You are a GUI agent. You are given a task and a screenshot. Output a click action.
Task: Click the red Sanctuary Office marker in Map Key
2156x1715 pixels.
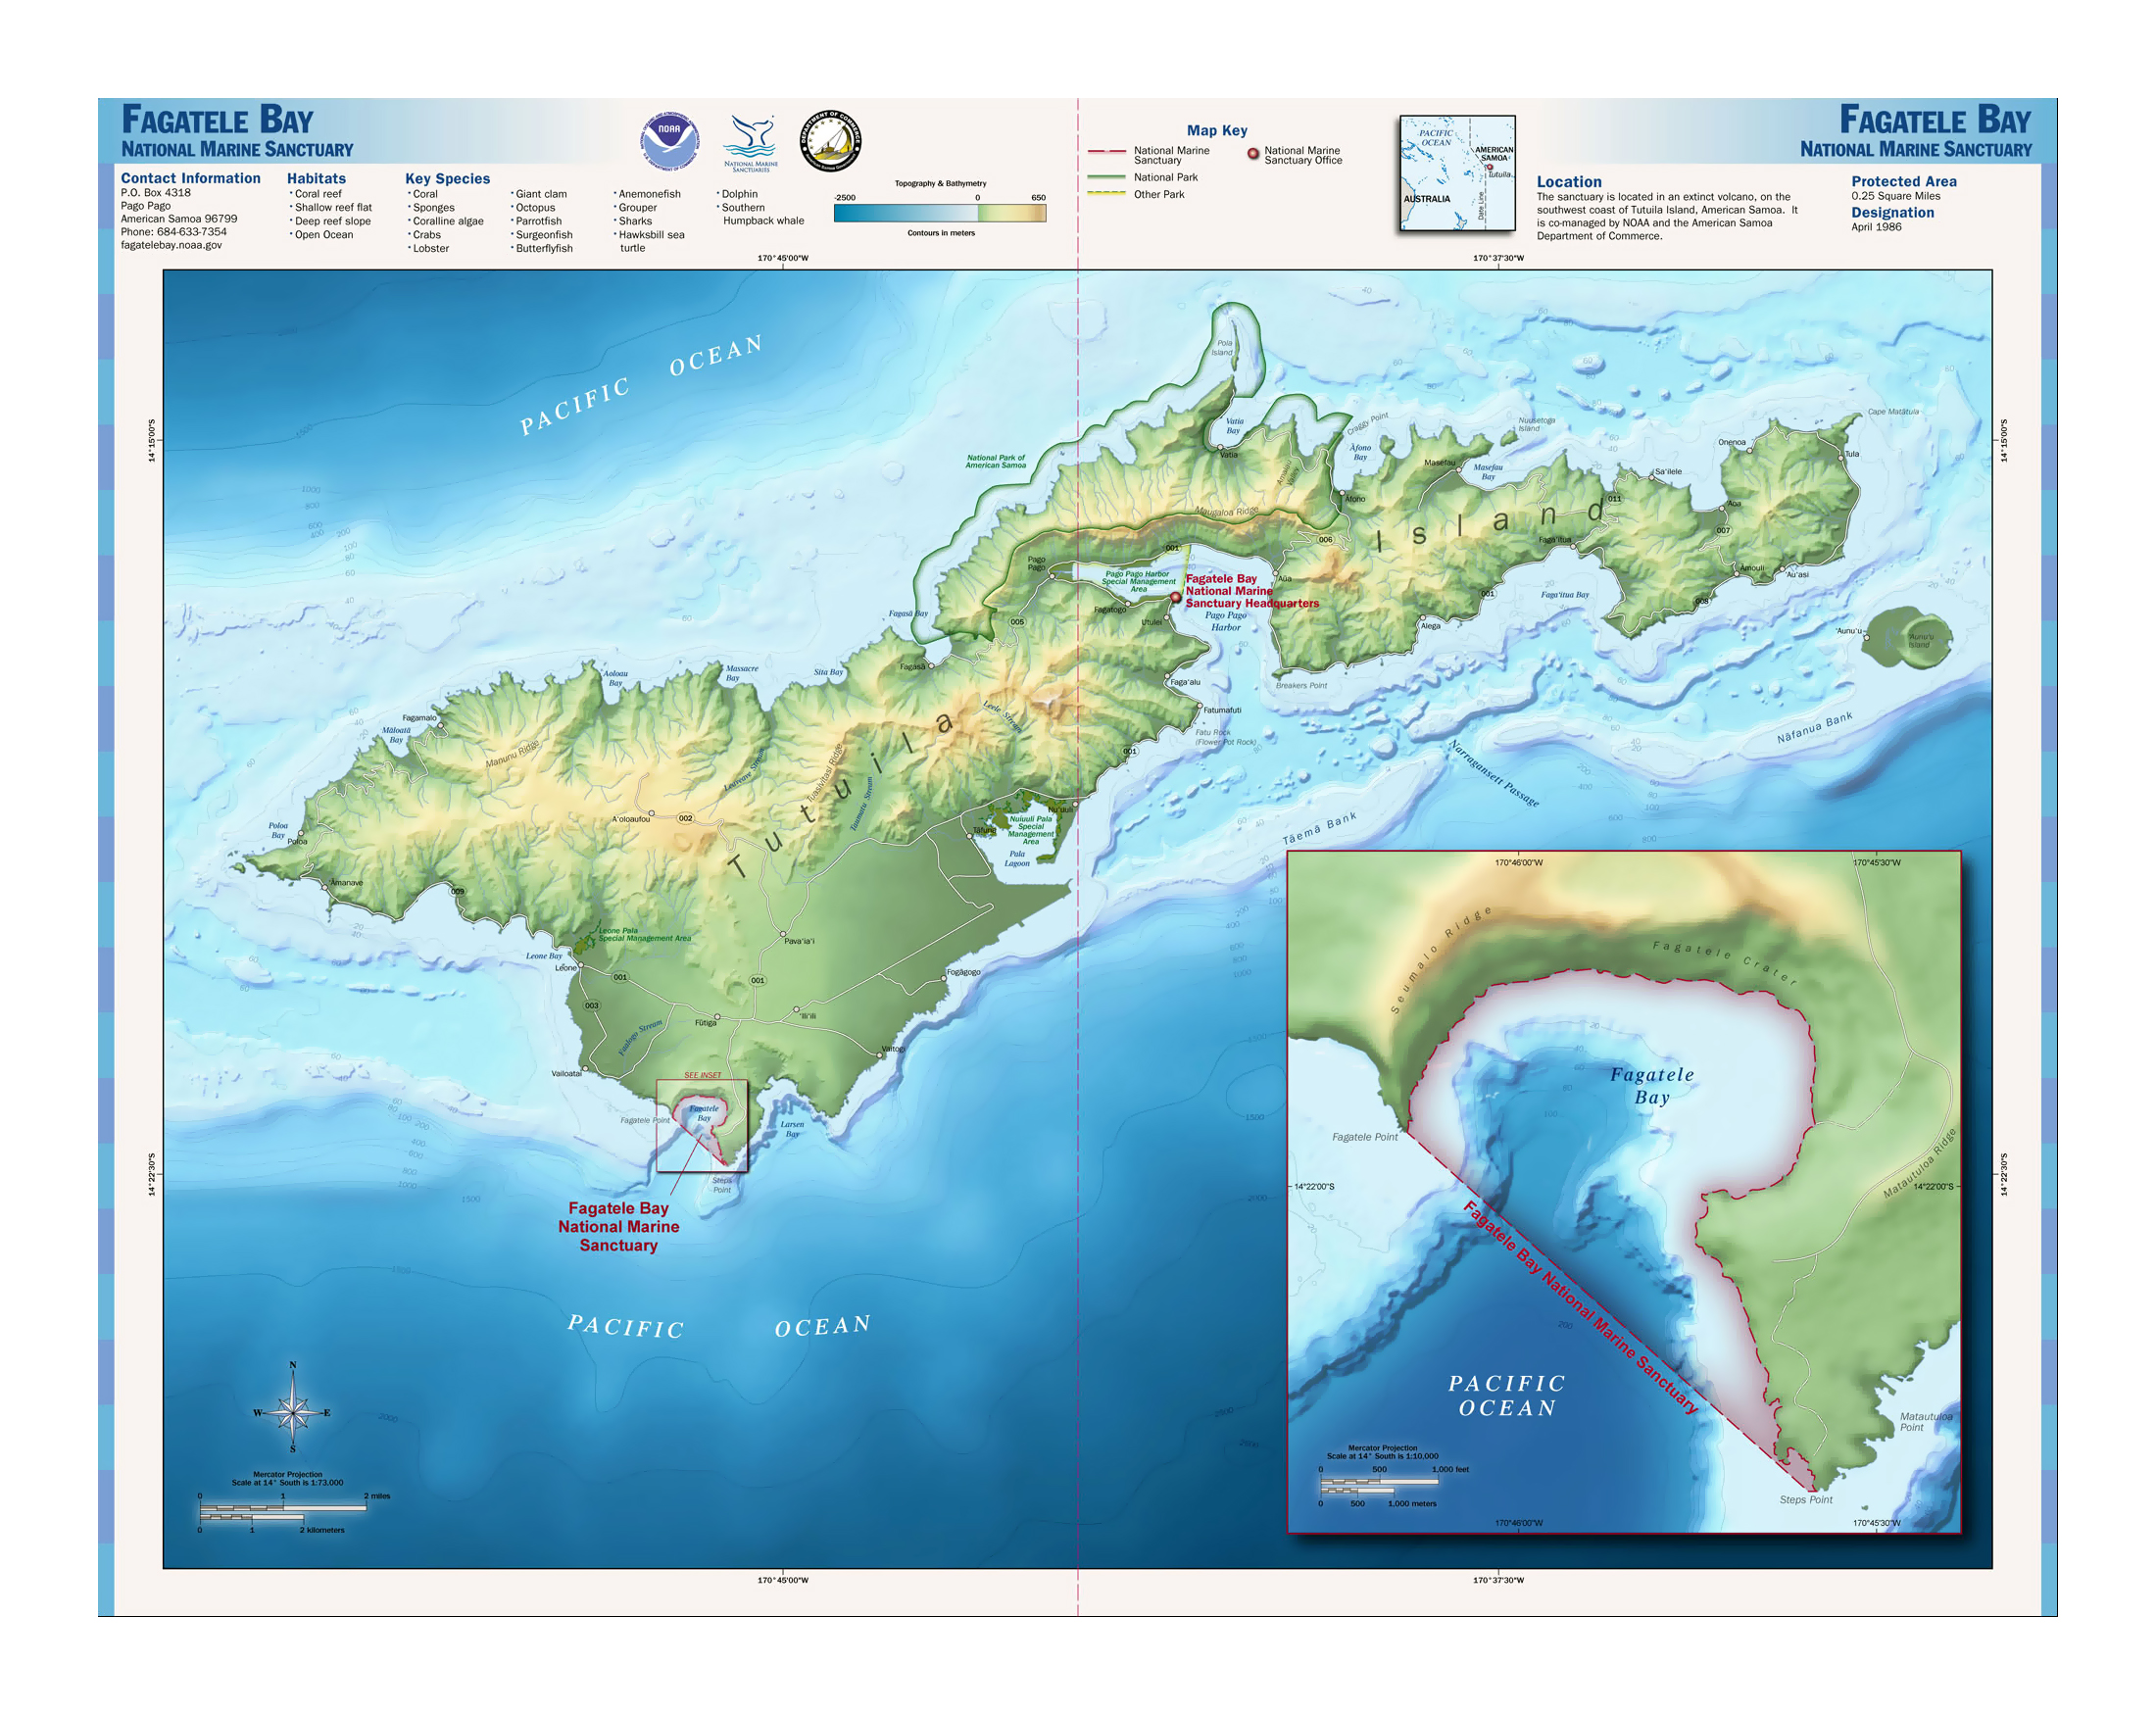1252,154
